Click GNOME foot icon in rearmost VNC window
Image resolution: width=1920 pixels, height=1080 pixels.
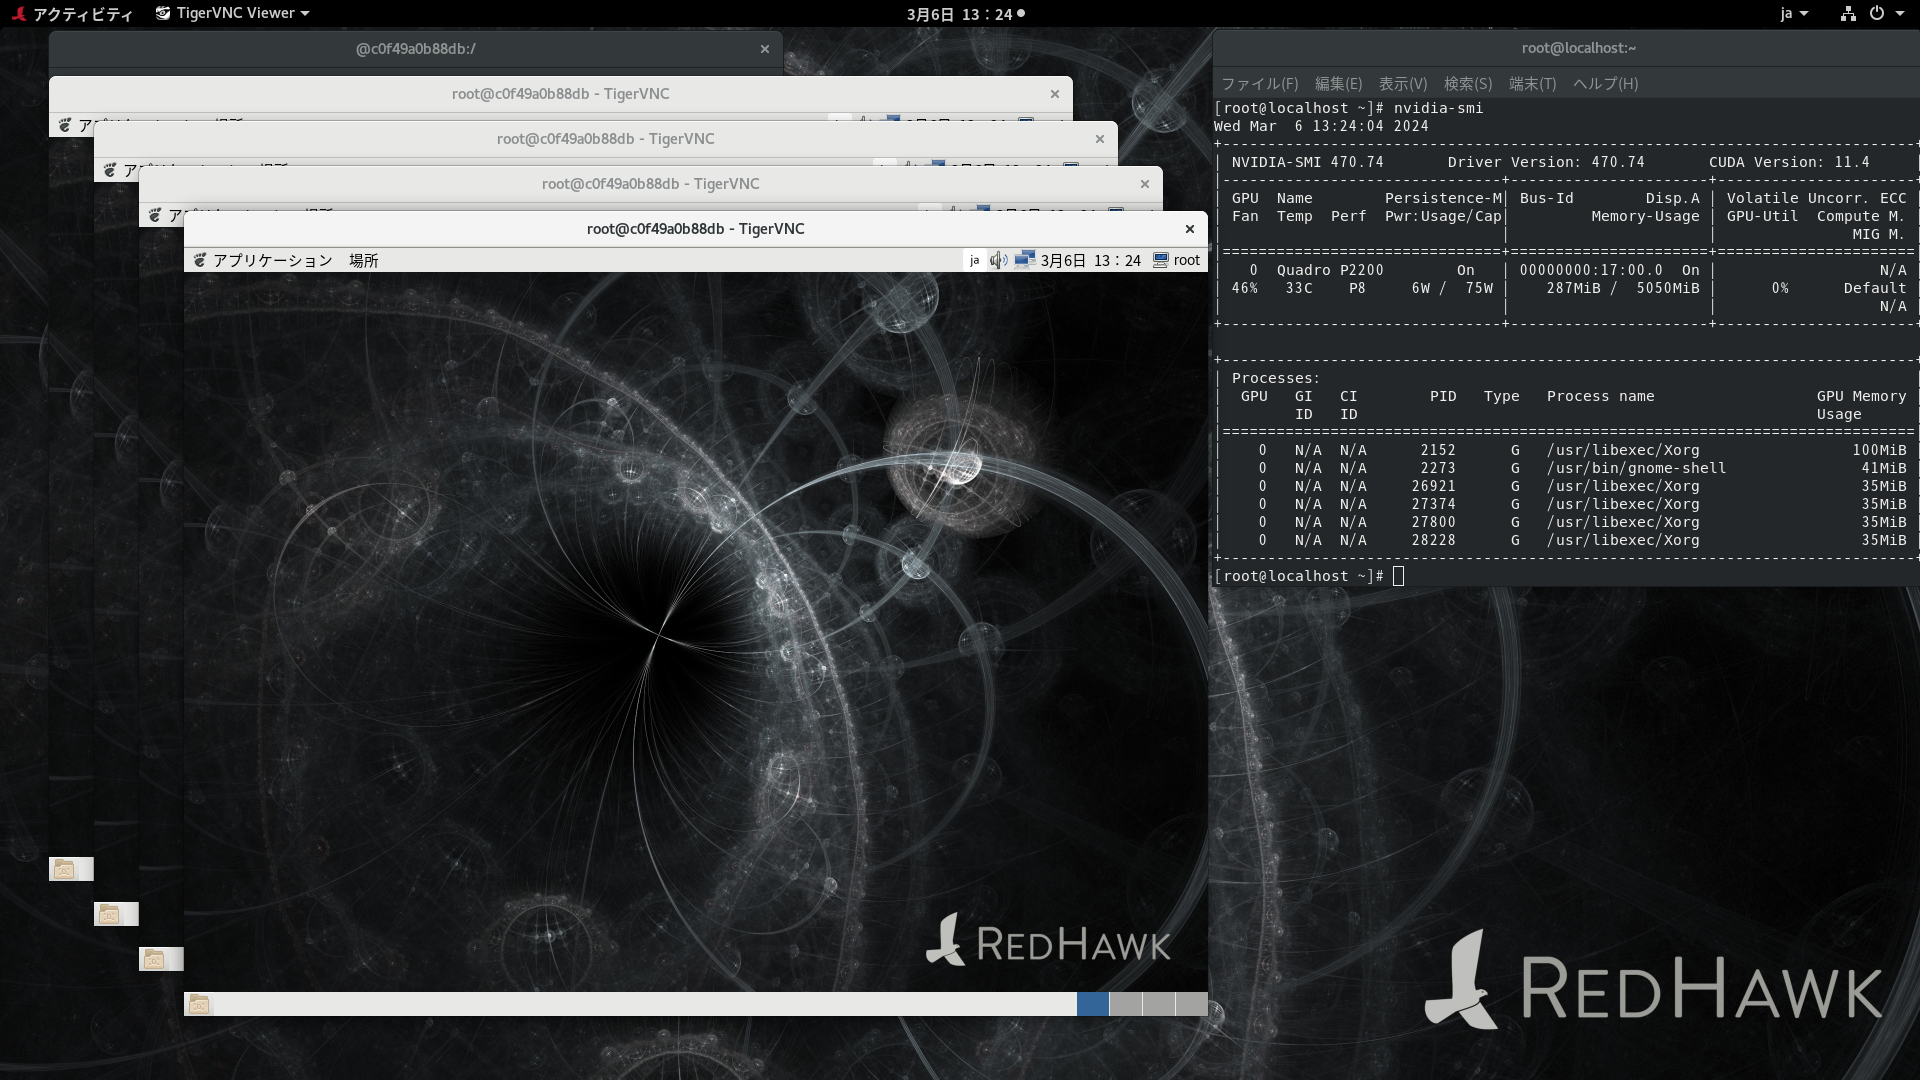click(x=65, y=125)
